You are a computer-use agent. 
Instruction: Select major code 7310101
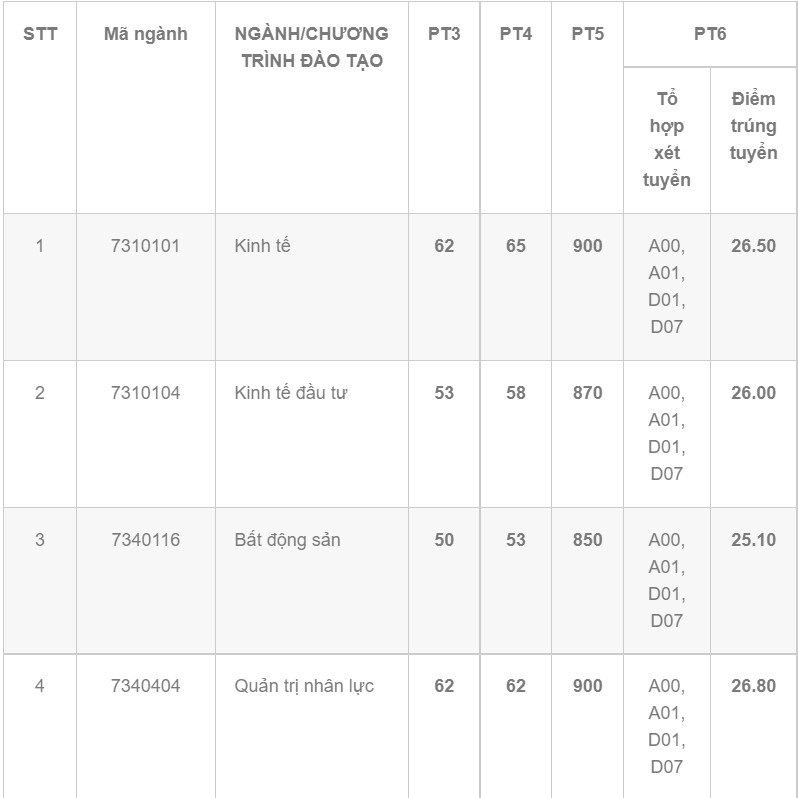[x=145, y=246]
